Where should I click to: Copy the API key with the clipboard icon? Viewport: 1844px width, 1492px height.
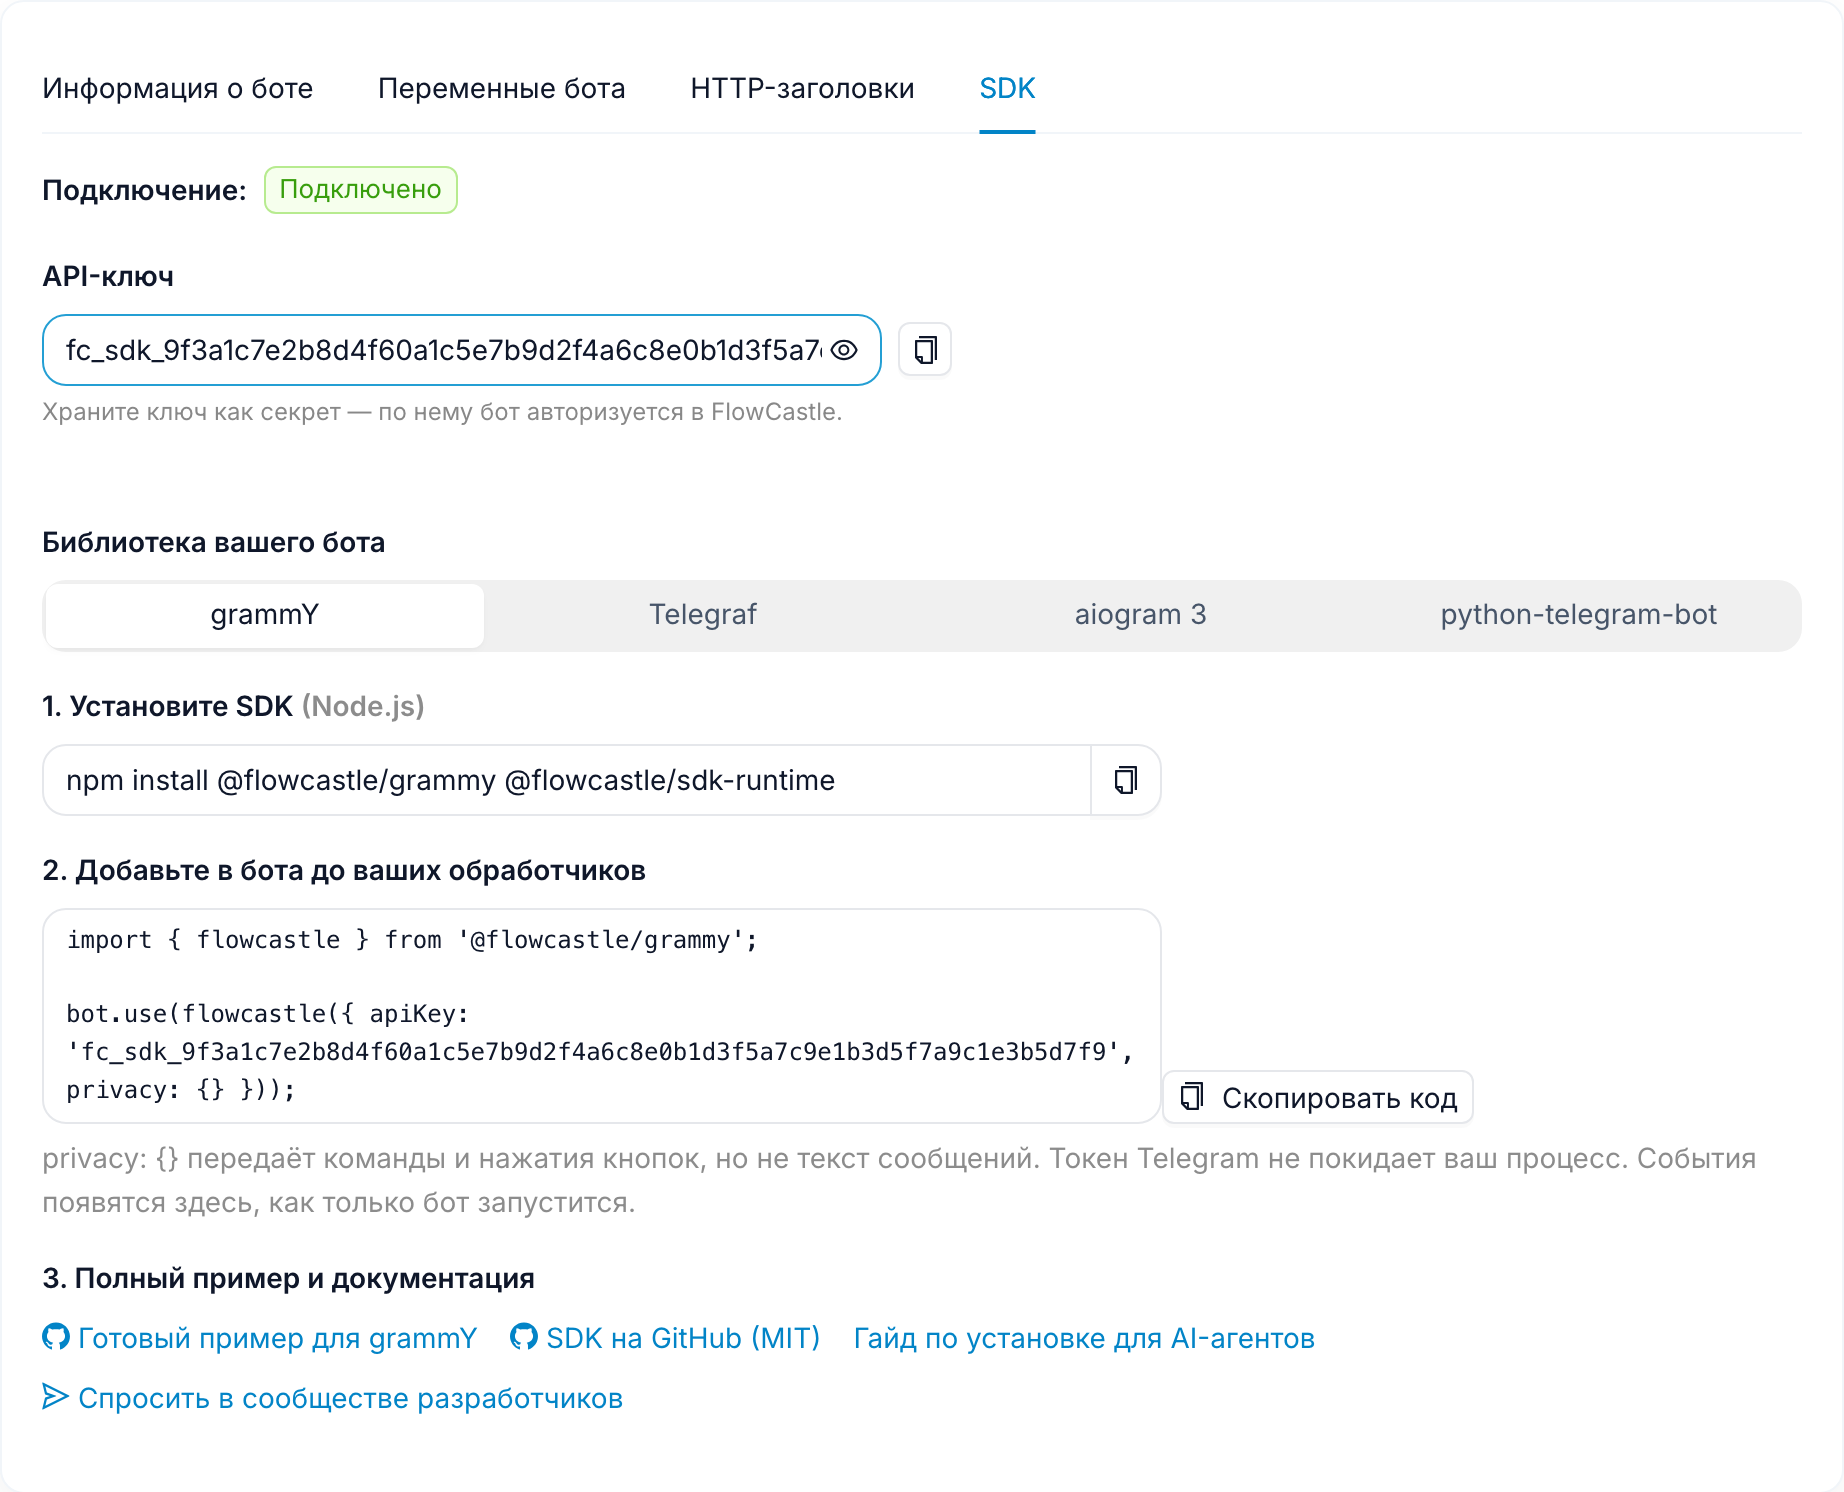925,350
